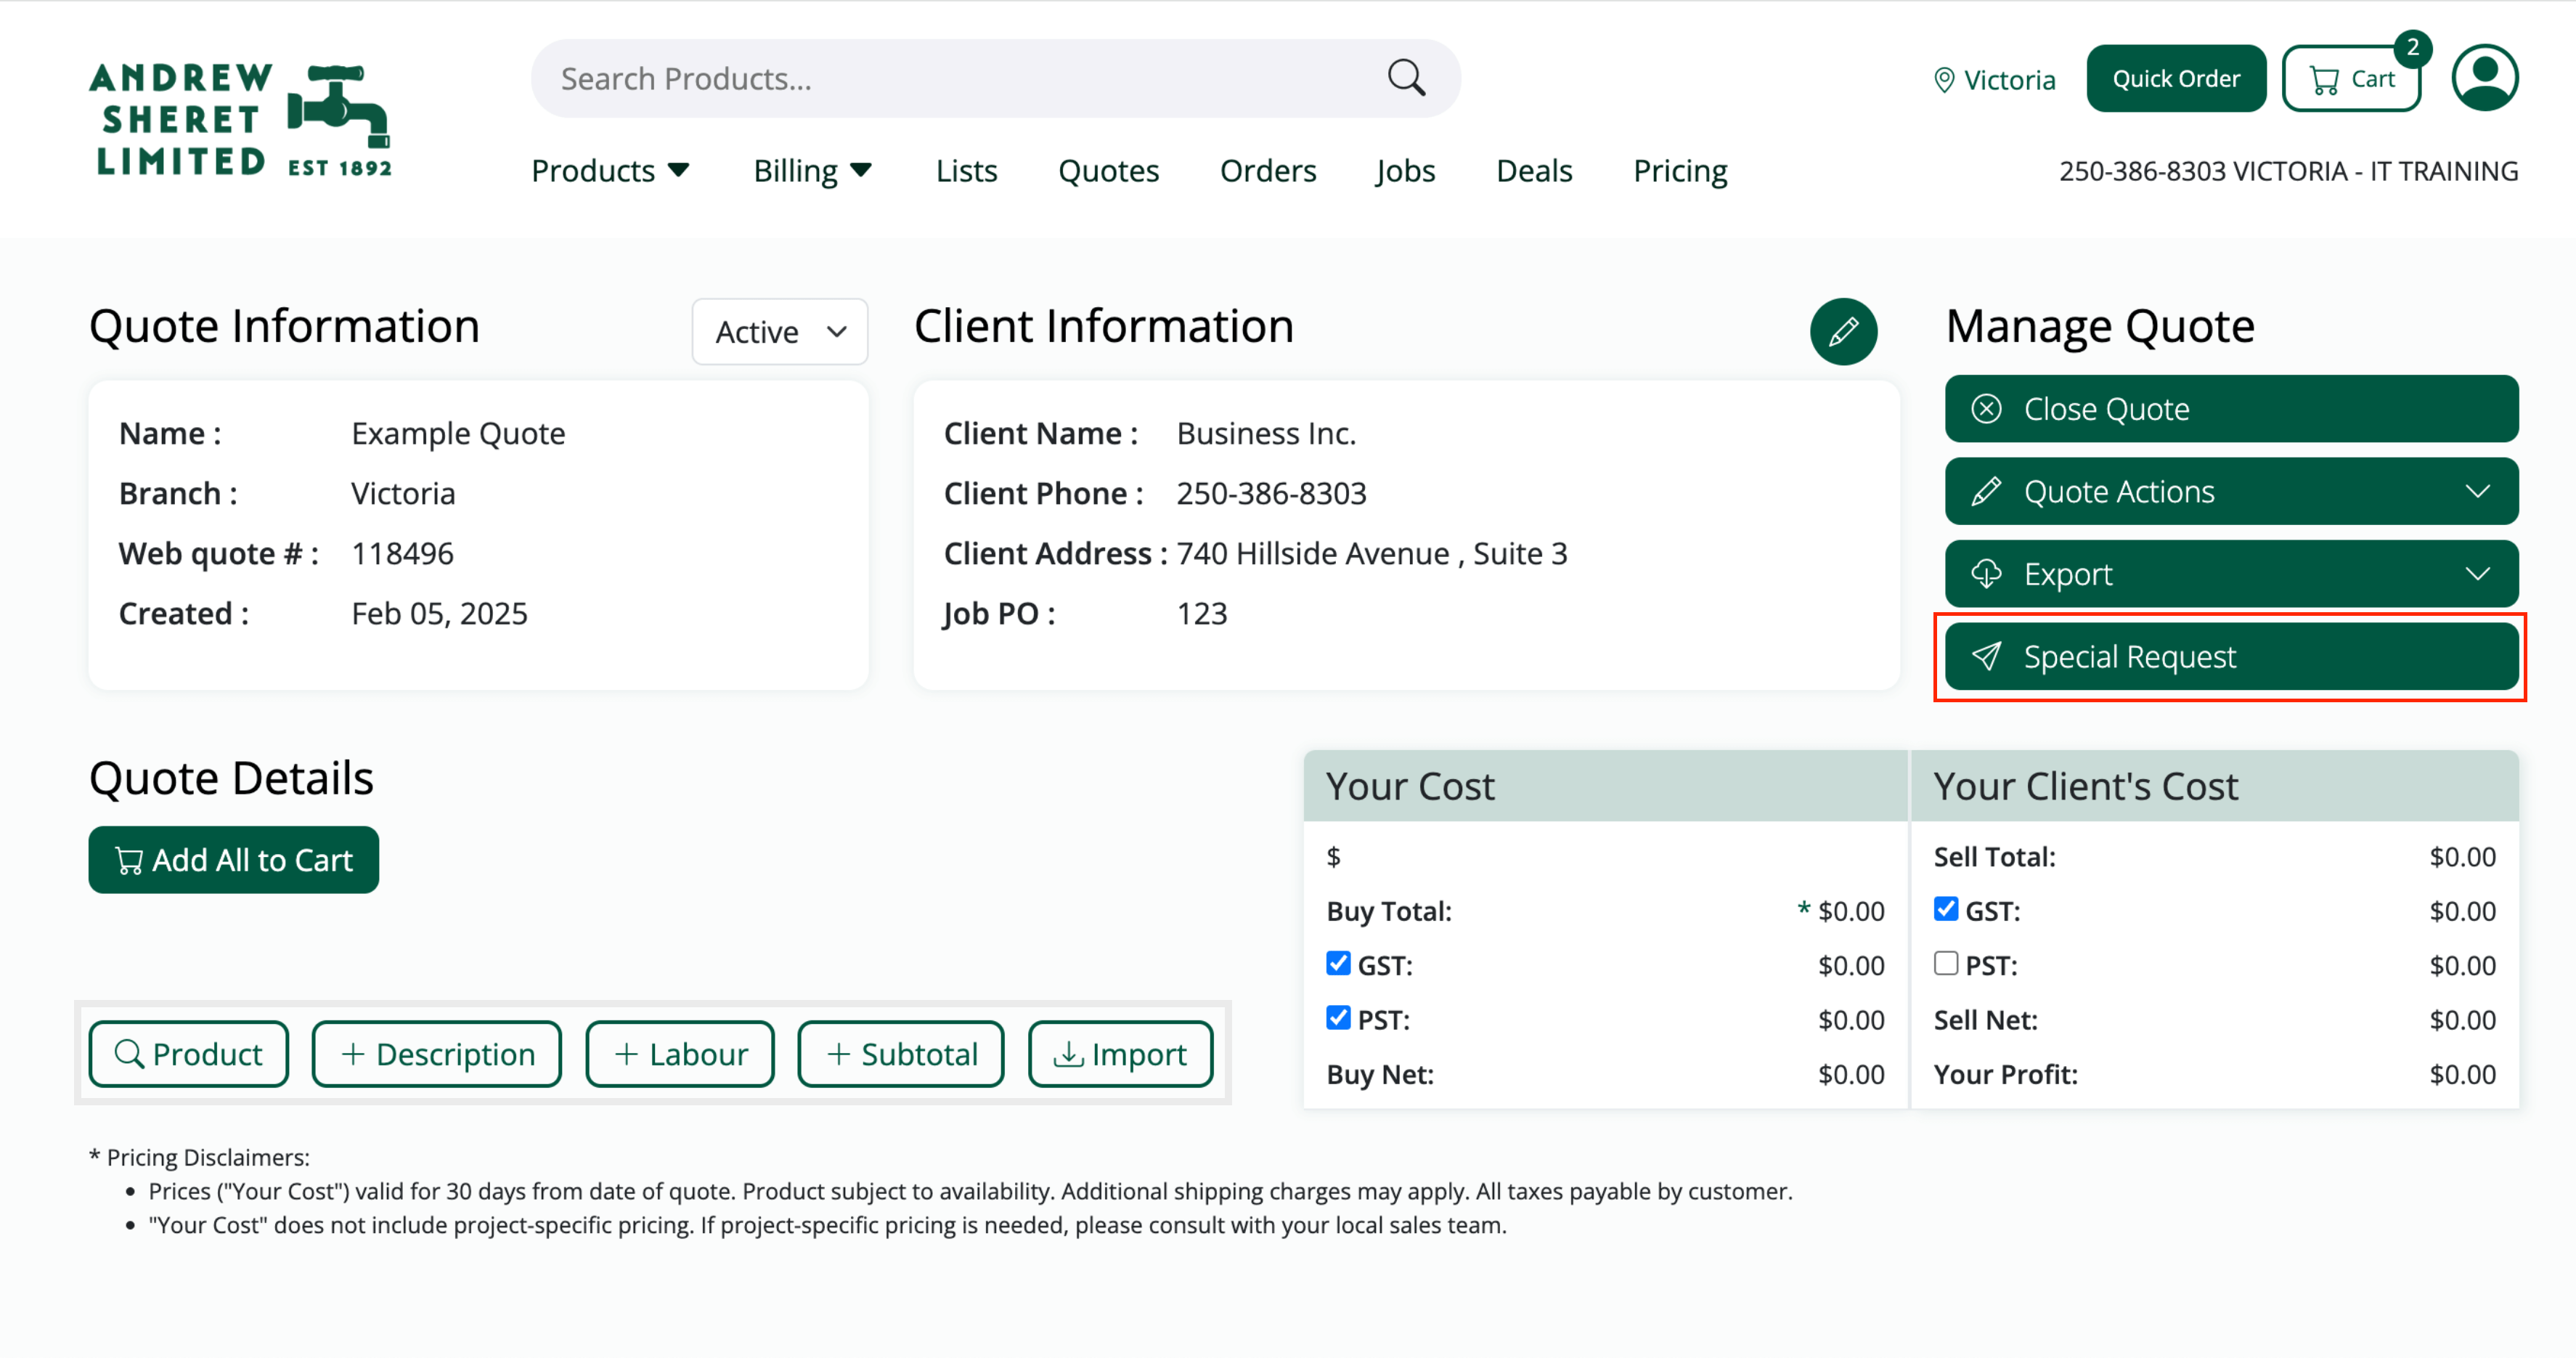Click the quote name Example Quote
Screen dimensions: 2576x1358
point(458,433)
